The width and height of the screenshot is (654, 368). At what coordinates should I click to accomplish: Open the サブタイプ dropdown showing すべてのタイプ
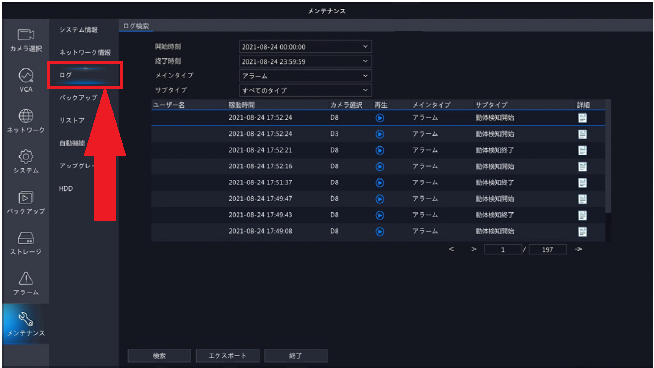tap(305, 90)
